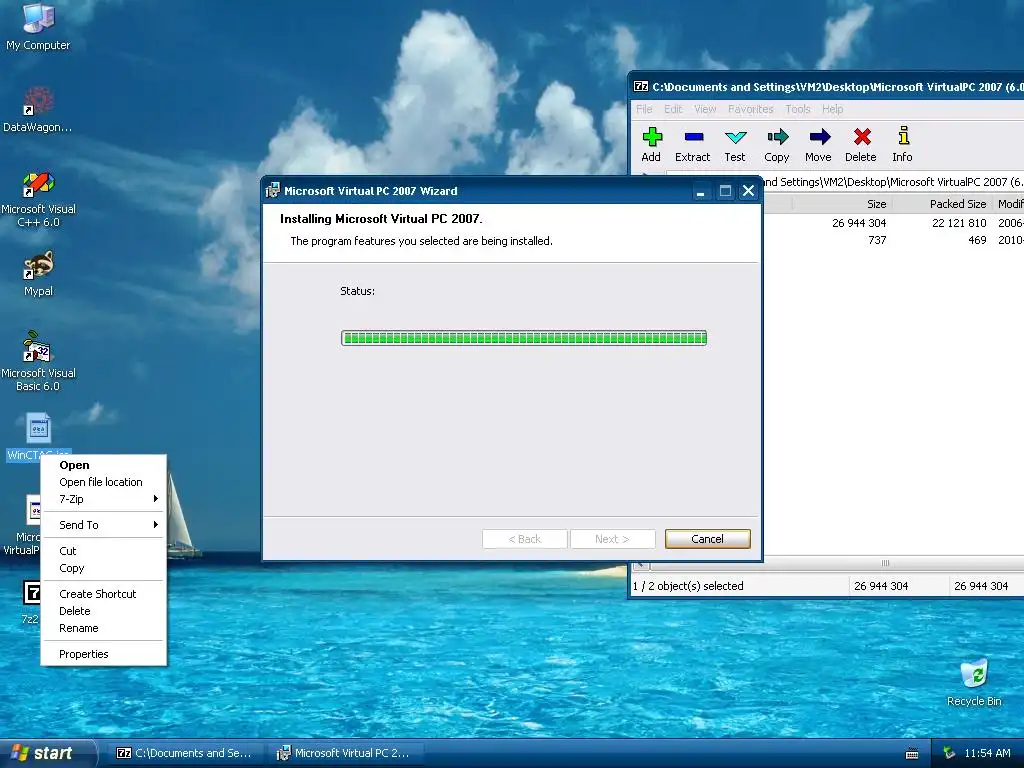The width and height of the screenshot is (1024, 768).
Task: Open the File menu in 7-Zip
Action: click(644, 109)
